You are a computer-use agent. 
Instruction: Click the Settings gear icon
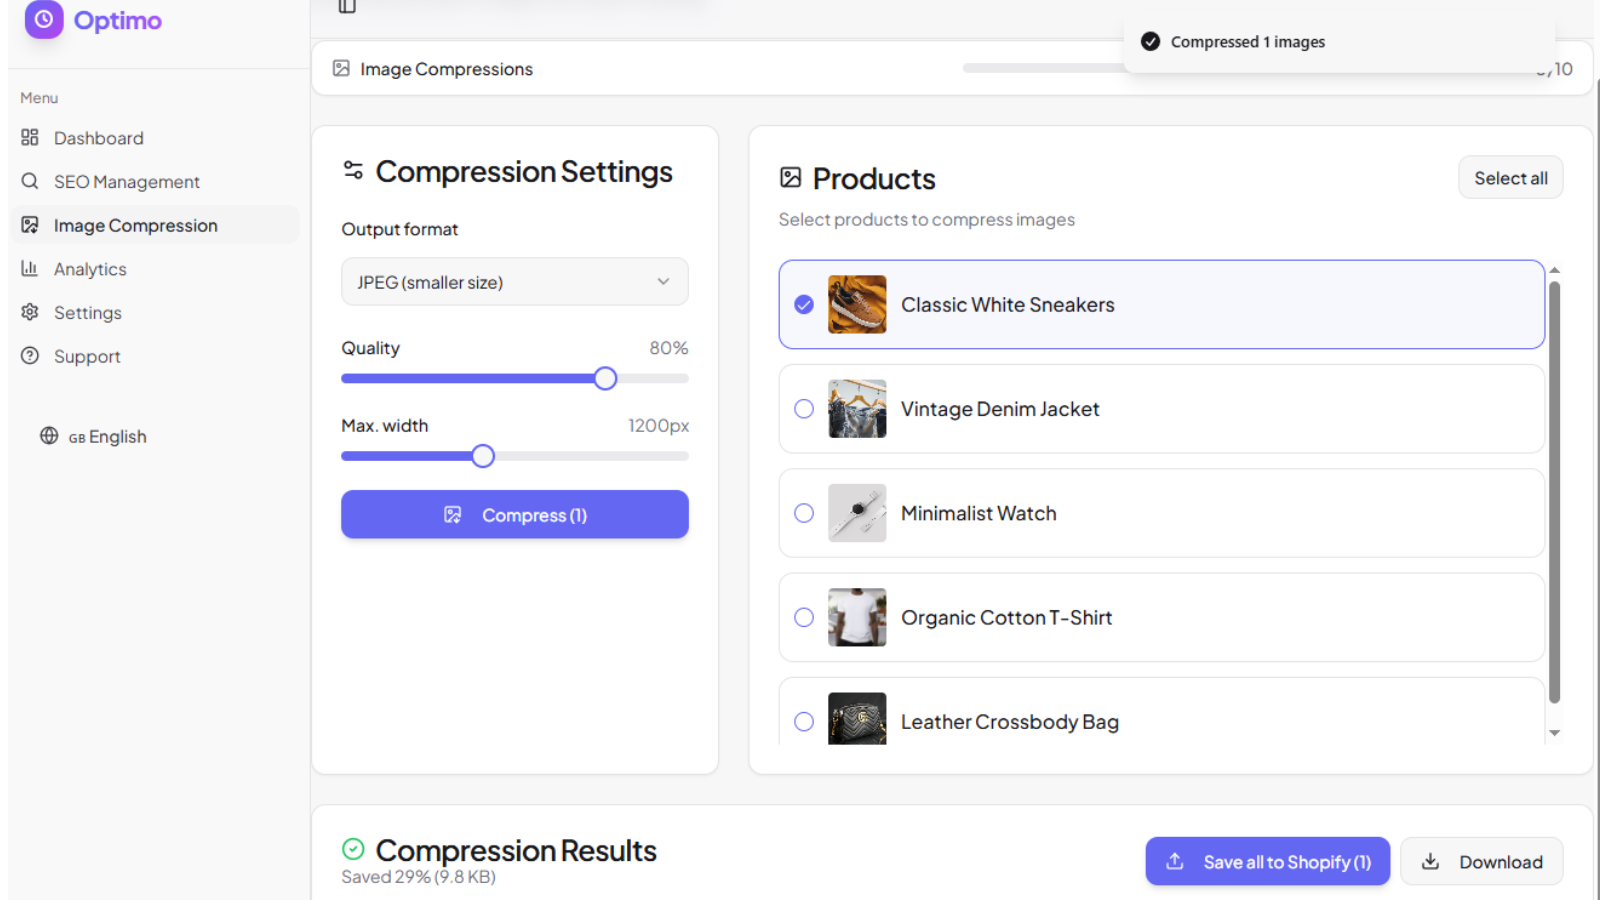[30, 312]
